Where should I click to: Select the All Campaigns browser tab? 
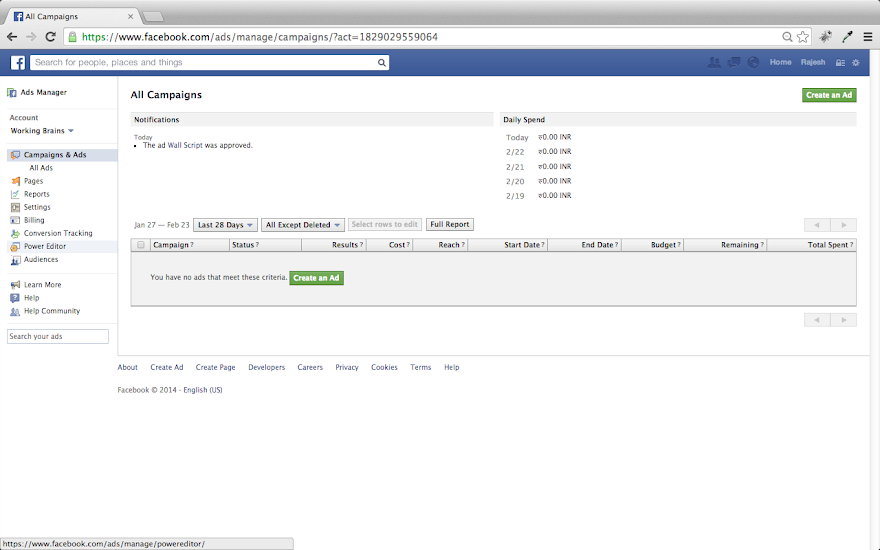coord(72,16)
